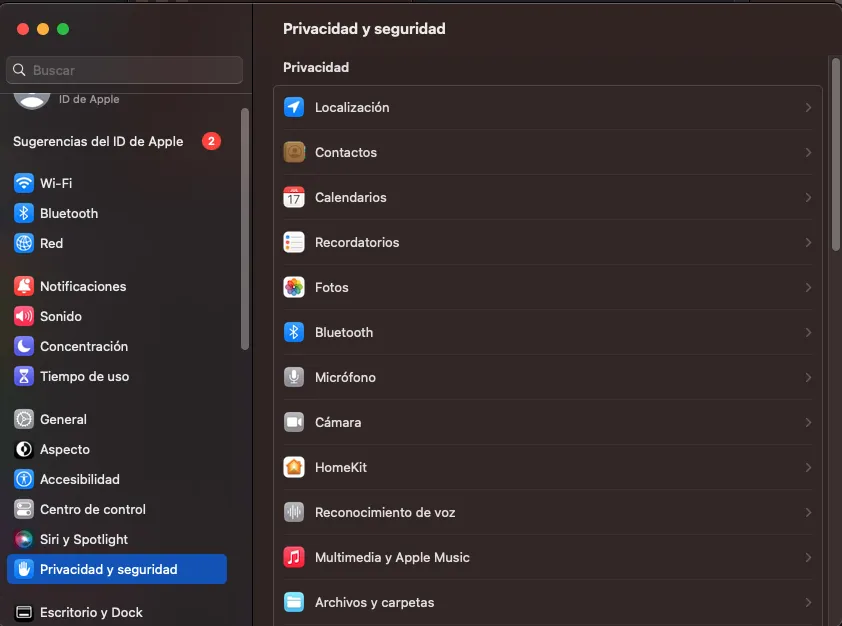Click Escritorio y Dock label
This screenshot has width=842, height=626.
91,613
